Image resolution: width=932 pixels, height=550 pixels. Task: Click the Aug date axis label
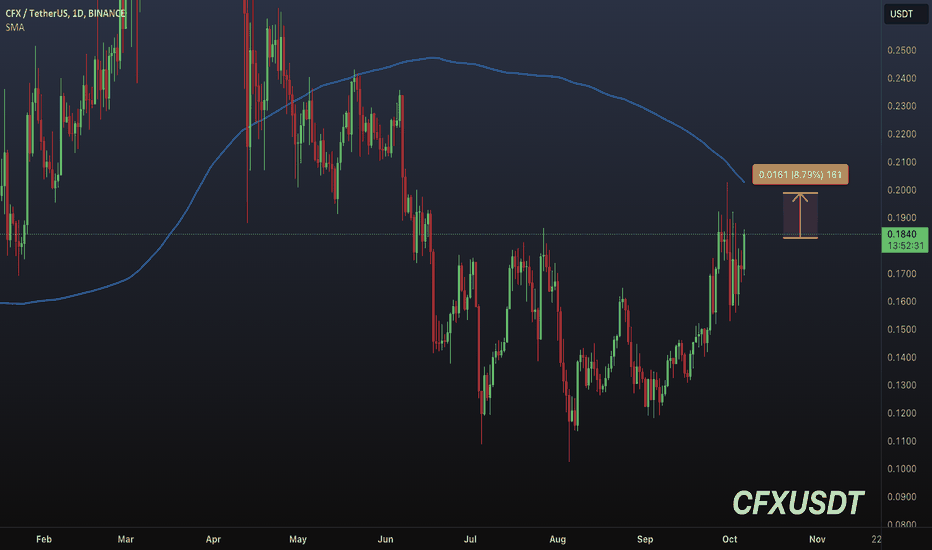pos(558,539)
